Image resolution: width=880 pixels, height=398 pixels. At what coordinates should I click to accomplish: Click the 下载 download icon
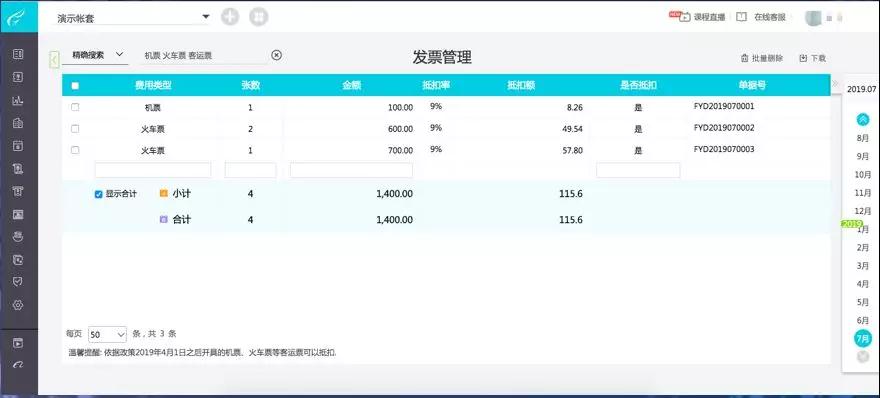pos(803,58)
